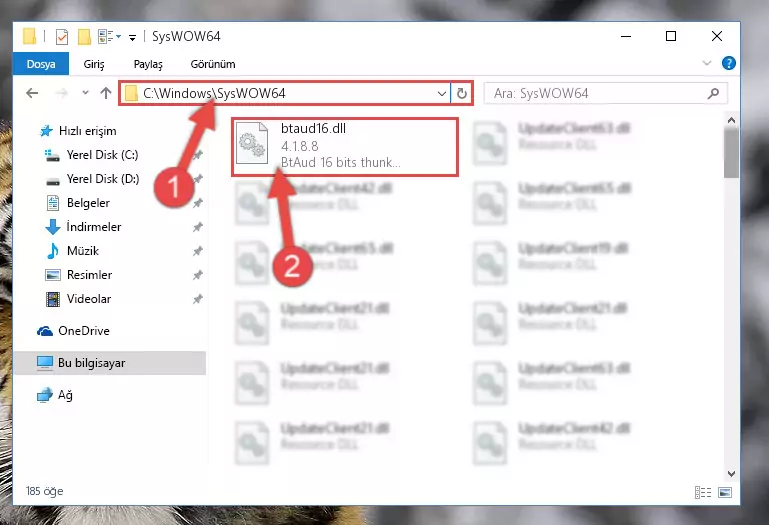
Task: Click the search magnifier icon
Action: tap(714, 93)
